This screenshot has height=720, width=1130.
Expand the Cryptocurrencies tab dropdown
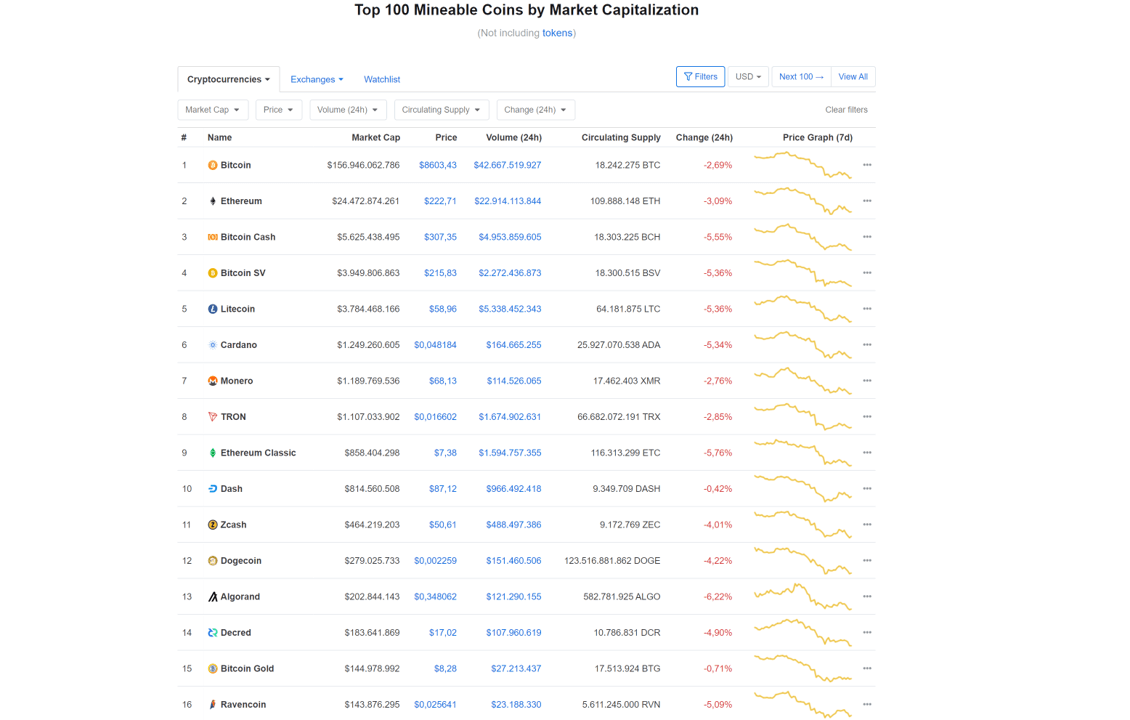[228, 79]
